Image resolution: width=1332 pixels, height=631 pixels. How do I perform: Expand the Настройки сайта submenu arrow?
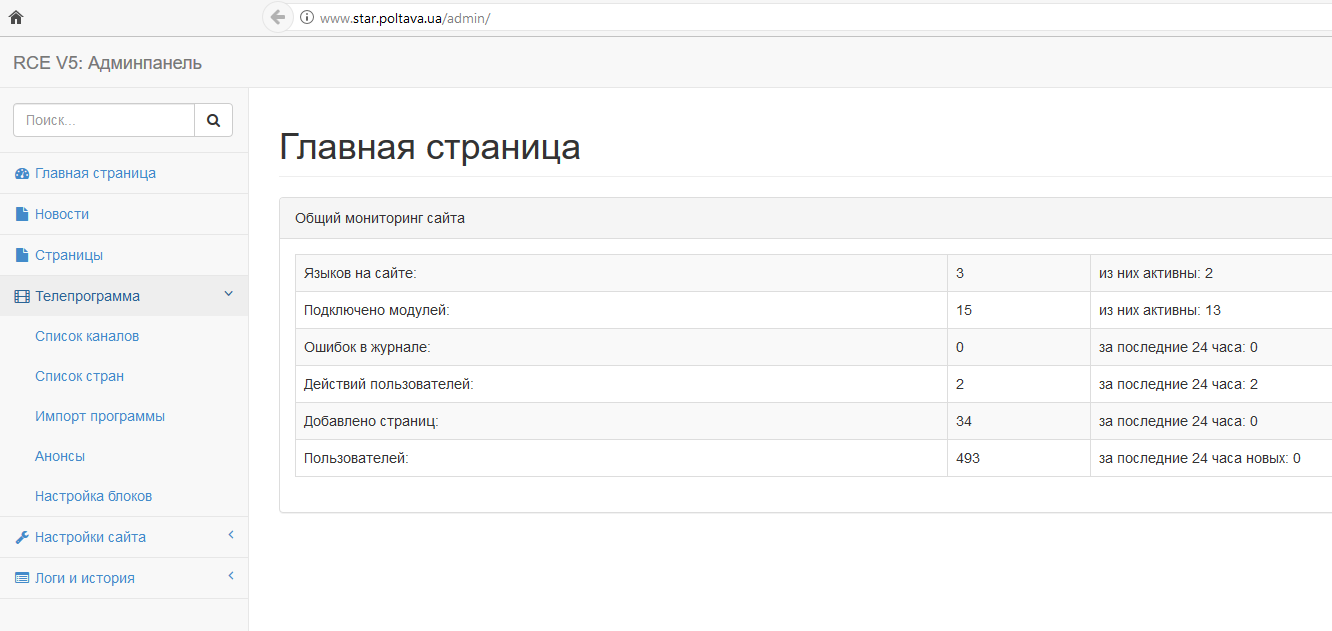tap(230, 535)
